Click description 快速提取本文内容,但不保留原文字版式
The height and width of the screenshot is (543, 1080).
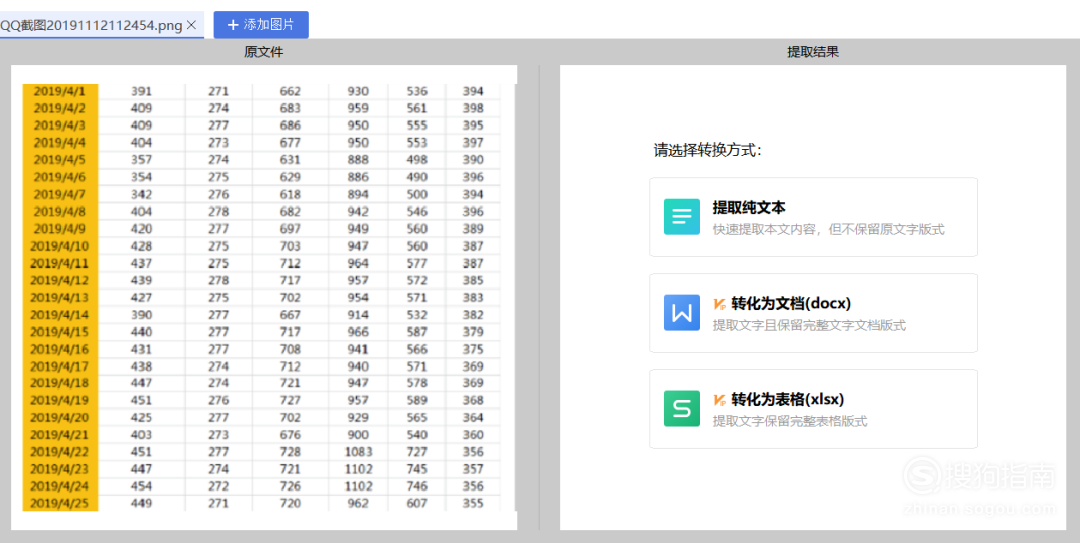(829, 229)
